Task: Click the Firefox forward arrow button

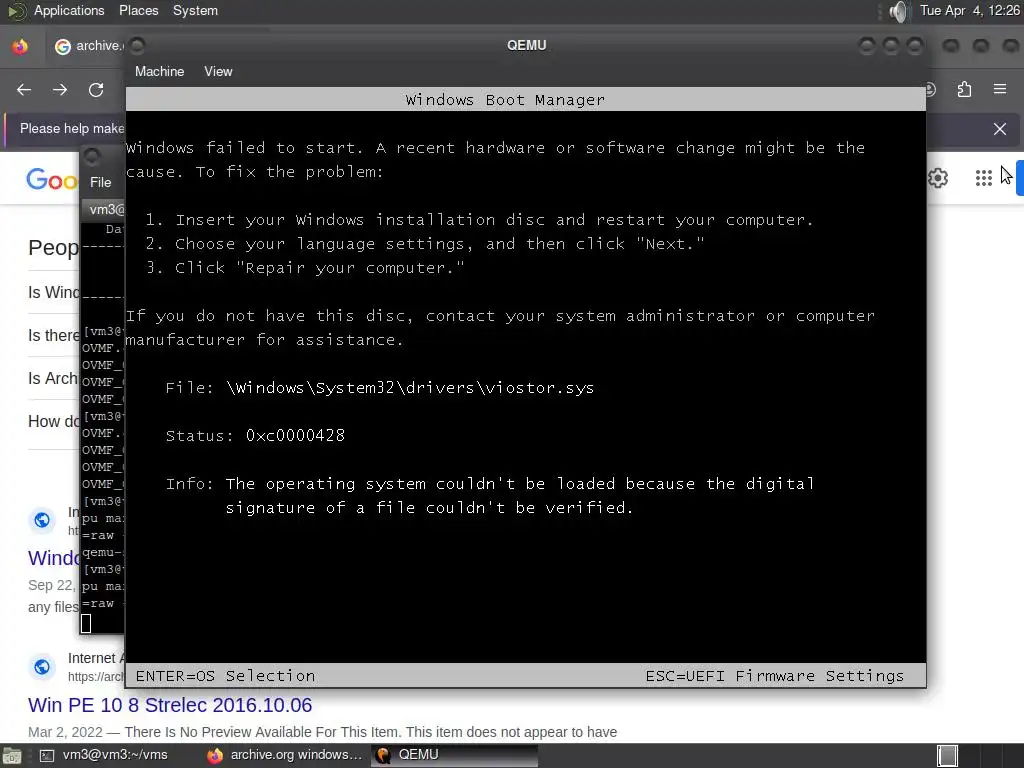Action: [x=60, y=89]
